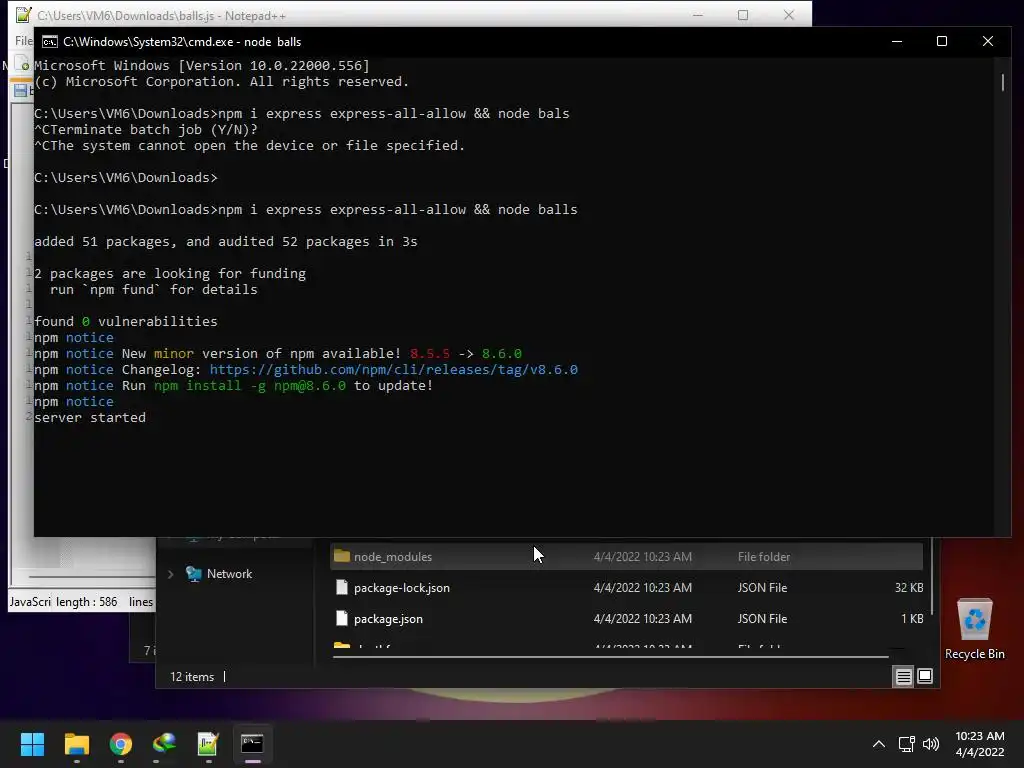Screen dimensions: 1024x768
Task: Click the 12 items status text
Action: pyautogui.click(x=192, y=677)
